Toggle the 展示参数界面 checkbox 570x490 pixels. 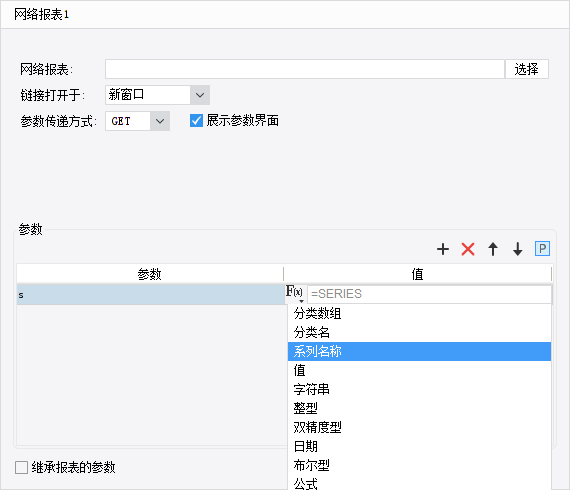coord(196,121)
